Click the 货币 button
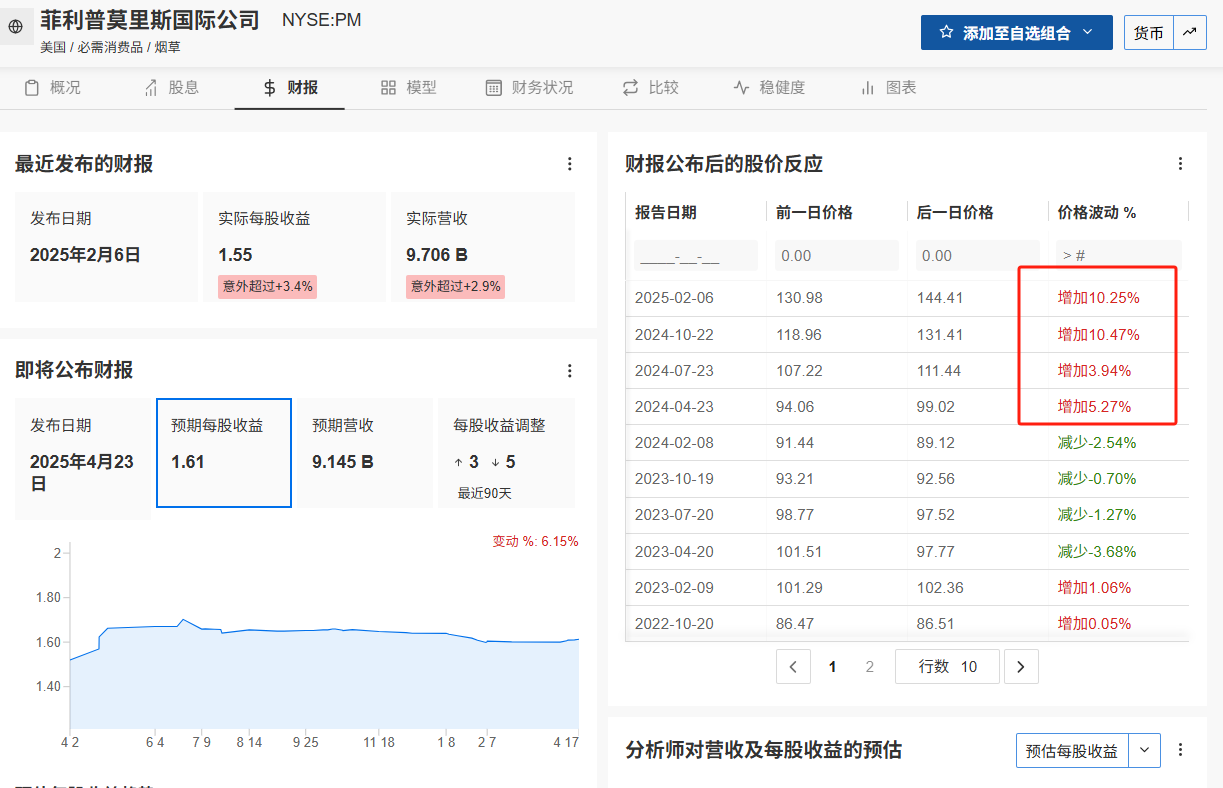 pos(1148,32)
